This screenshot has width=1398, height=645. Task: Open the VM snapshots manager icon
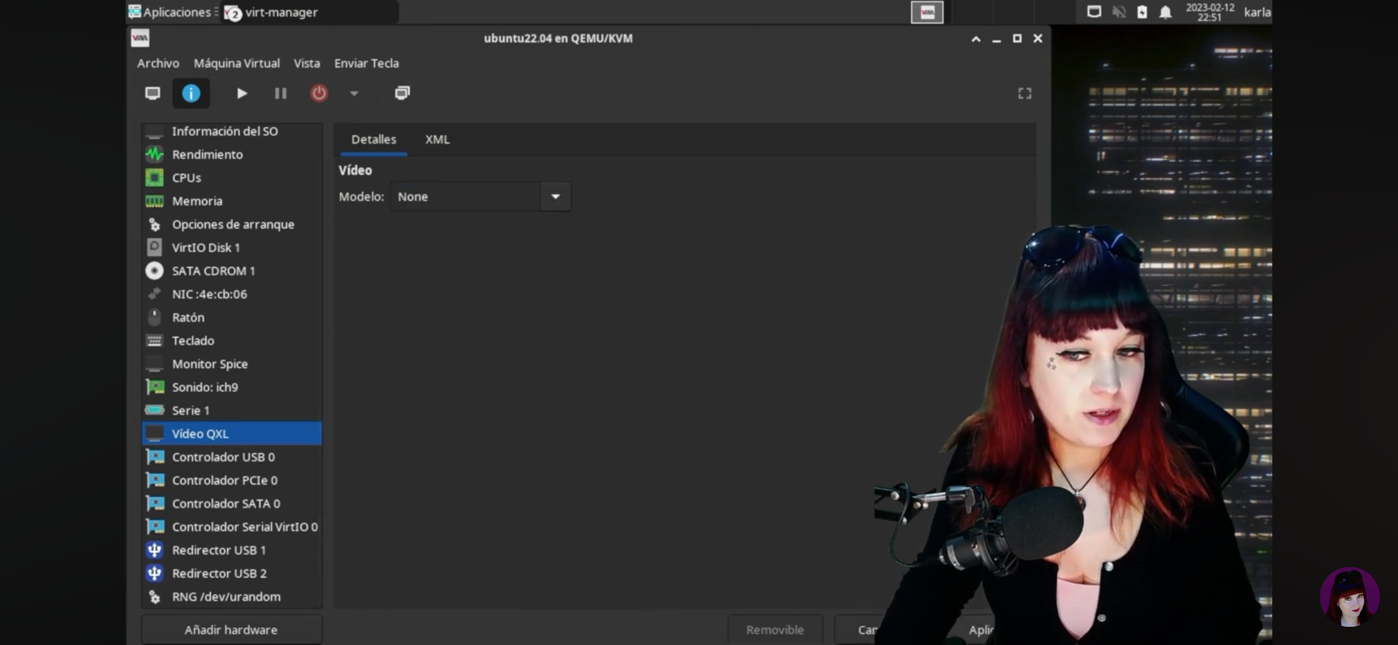pos(402,93)
